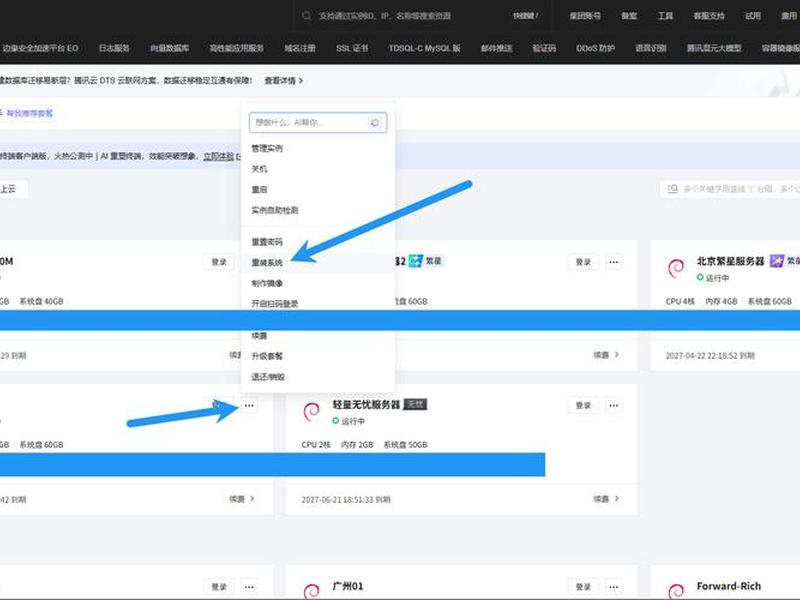Open SSL 证书 in nav bar

pyautogui.click(x=352, y=48)
